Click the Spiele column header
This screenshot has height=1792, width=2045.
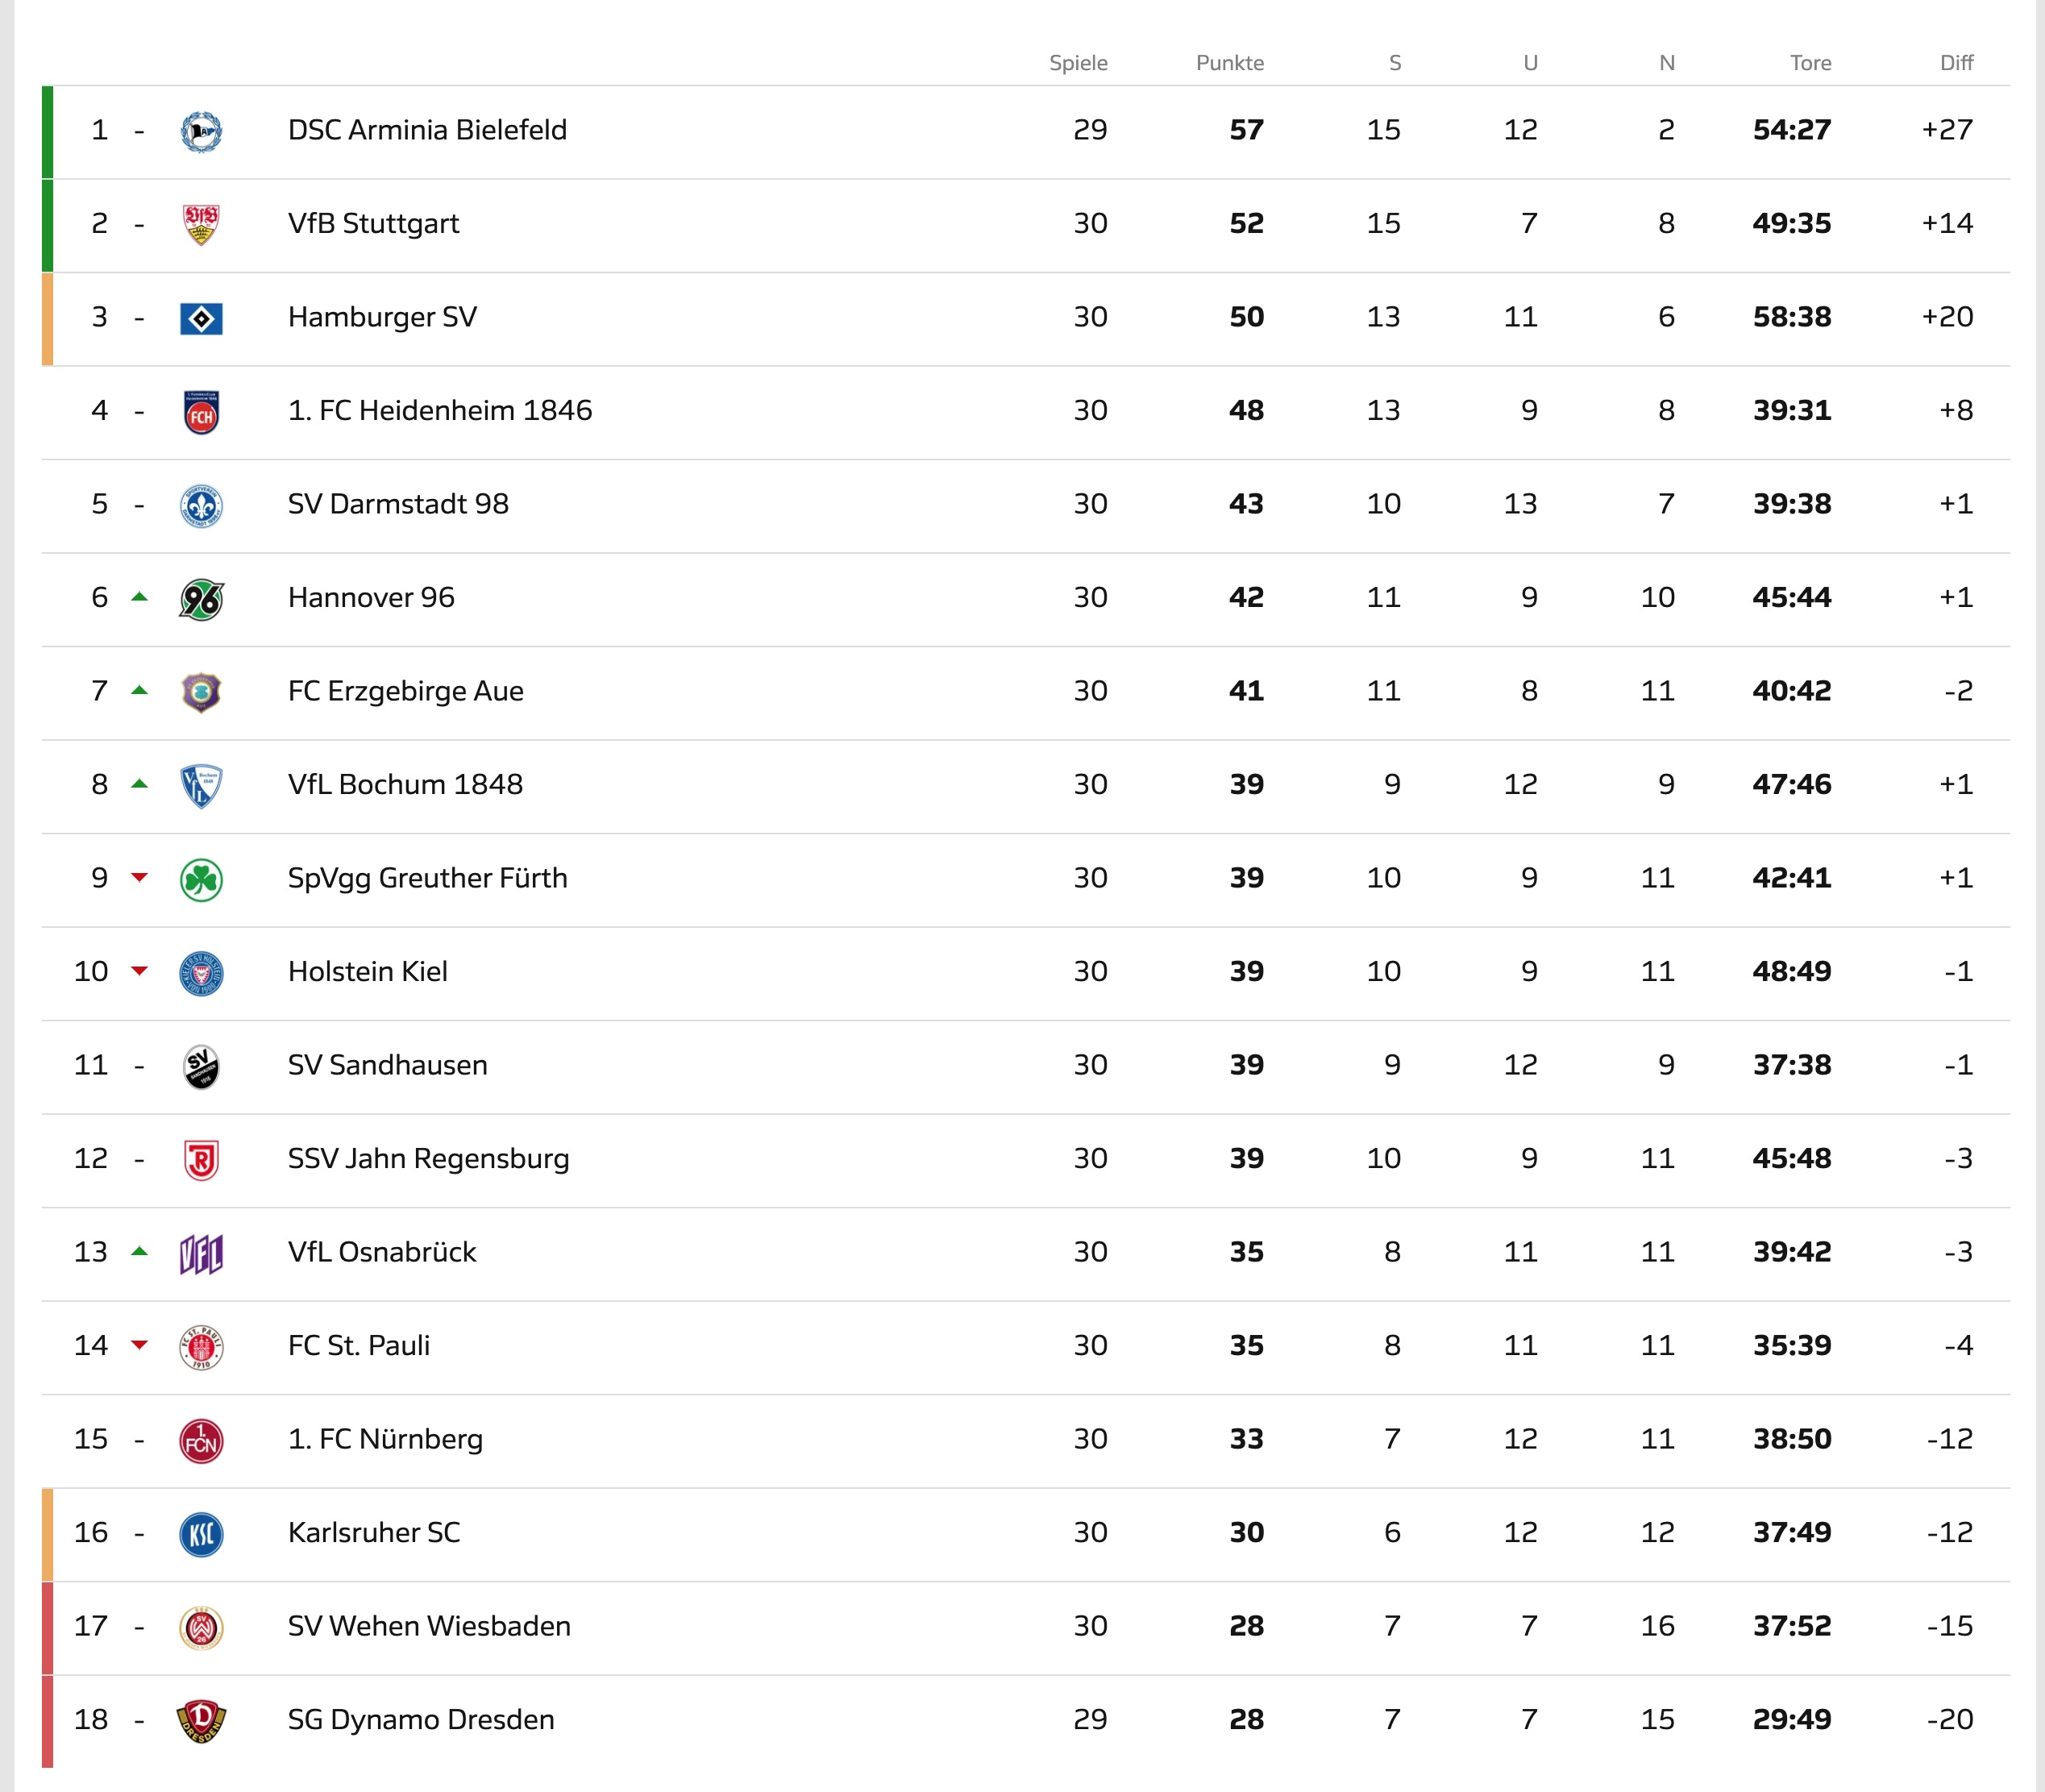pos(1078,63)
